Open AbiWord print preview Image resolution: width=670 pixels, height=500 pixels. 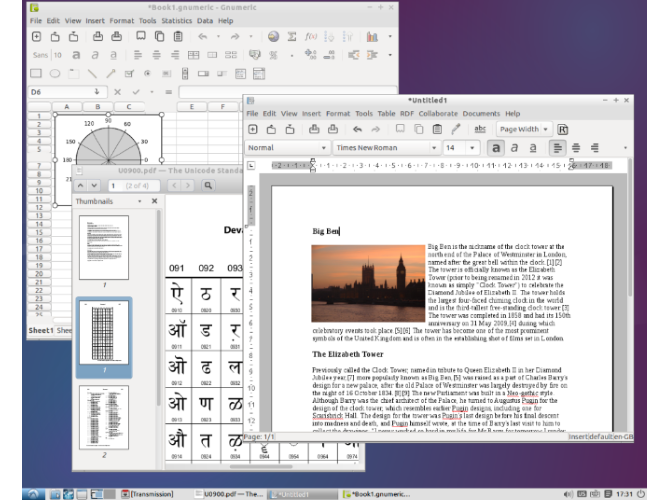[333, 129]
